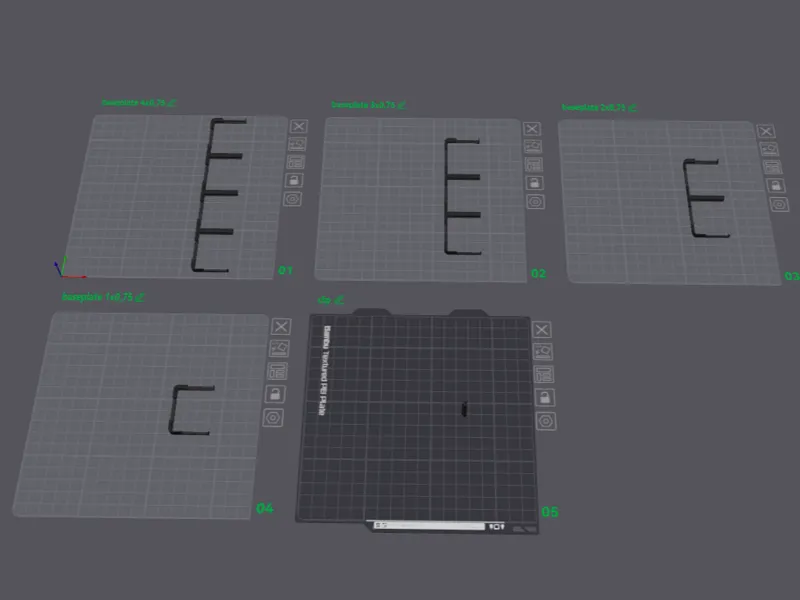Select the 'baseplate 3x0,75' plate name
Viewport: 800px width, 600px height.
(x=363, y=105)
